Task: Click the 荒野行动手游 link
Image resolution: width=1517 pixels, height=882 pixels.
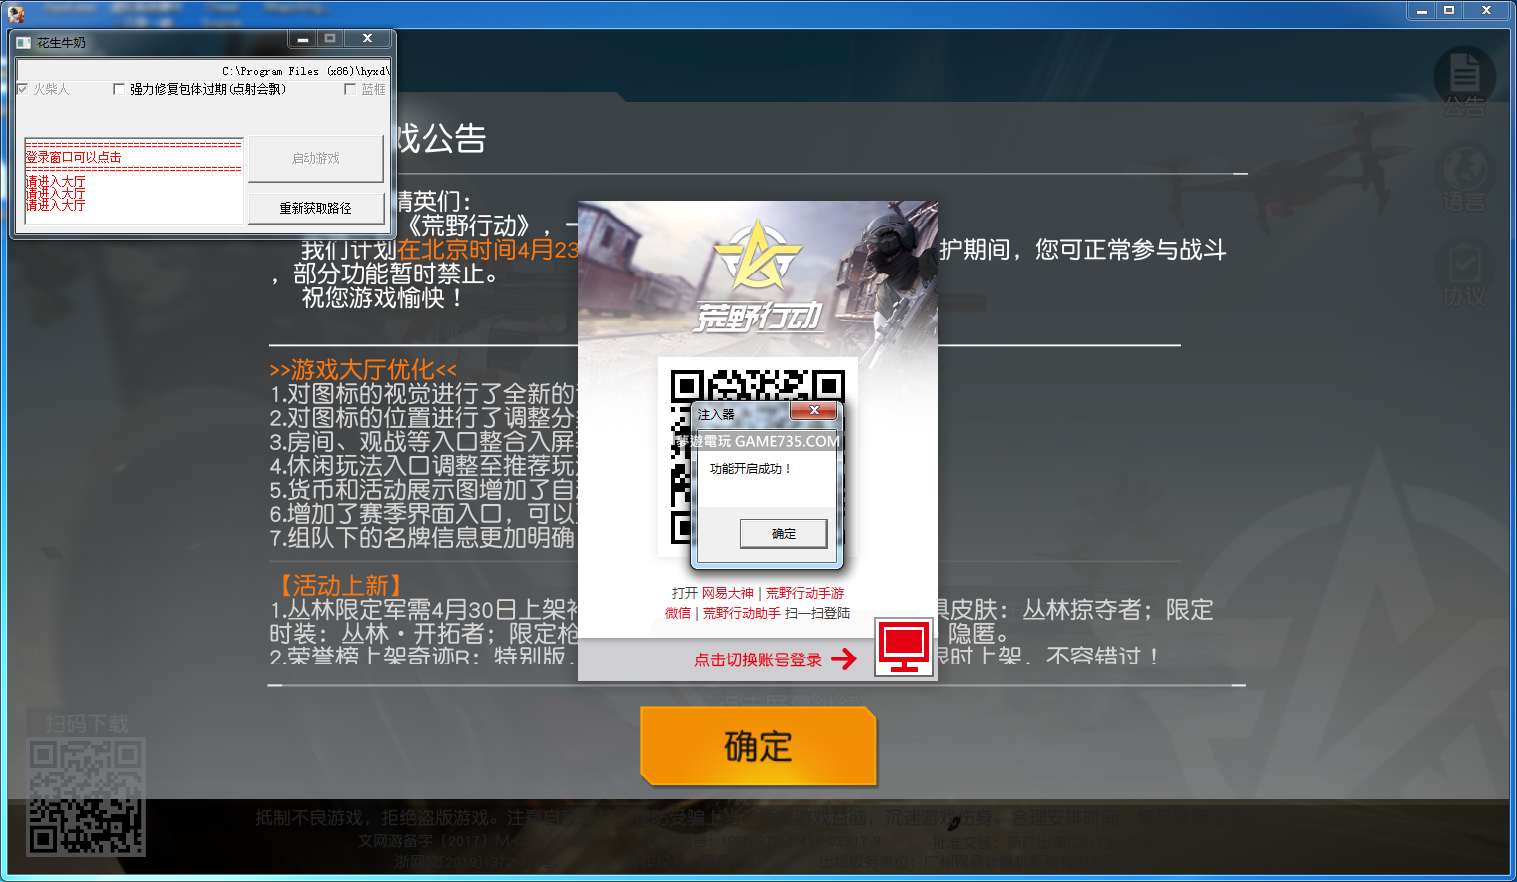Action: tap(805, 593)
